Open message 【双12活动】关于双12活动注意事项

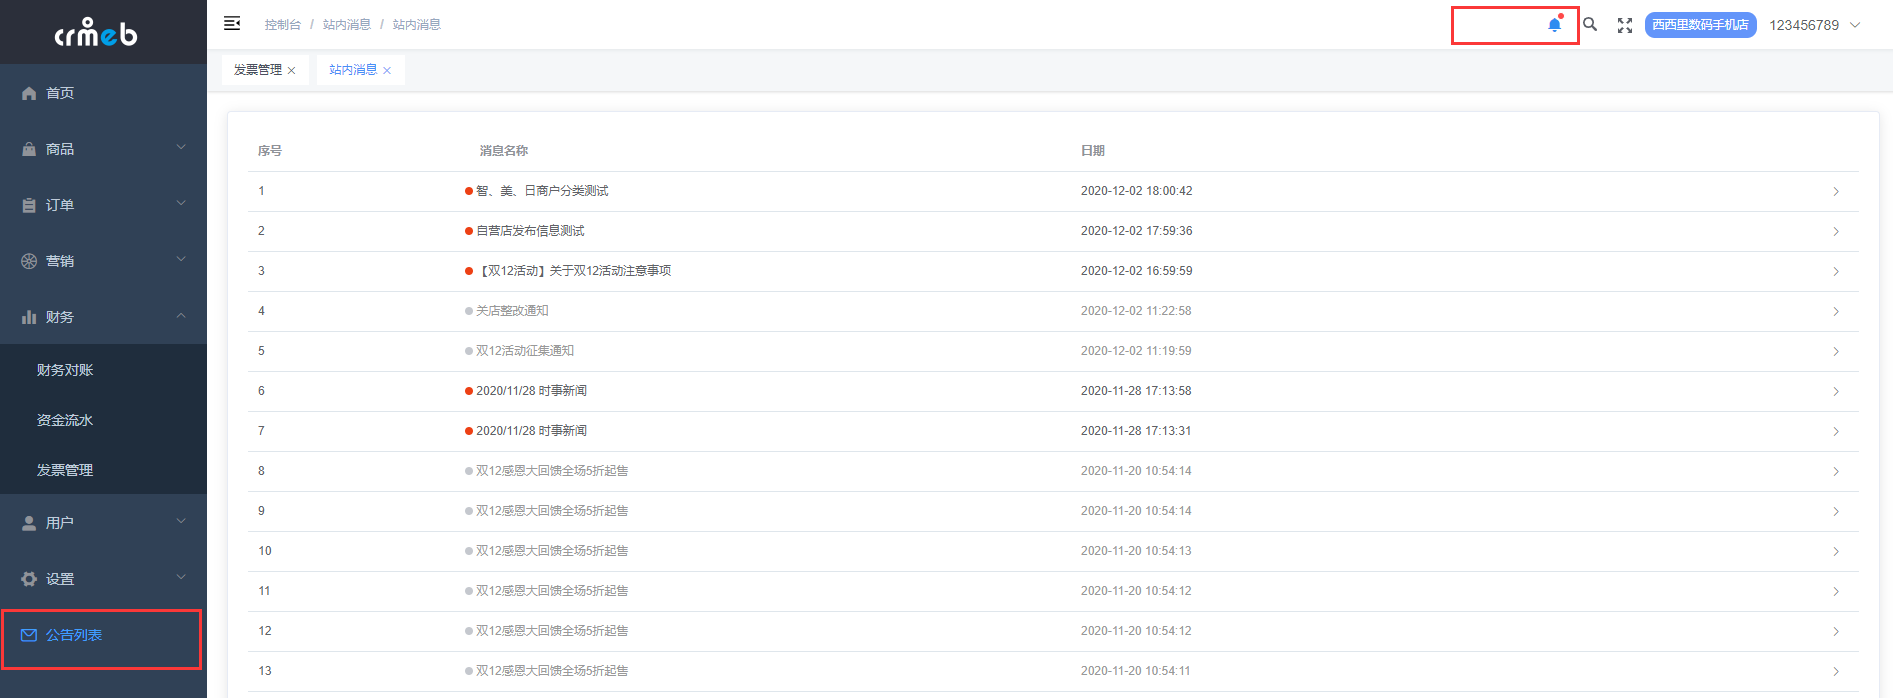[574, 271]
